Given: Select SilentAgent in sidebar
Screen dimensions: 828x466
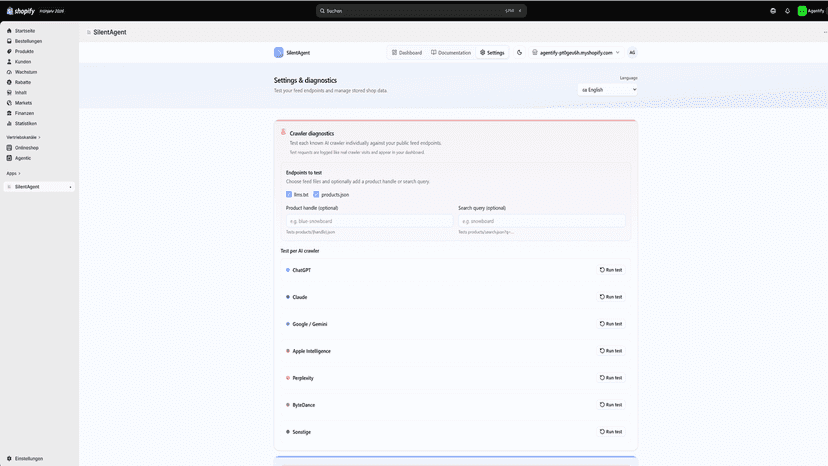Looking at the screenshot, I should (x=39, y=187).
